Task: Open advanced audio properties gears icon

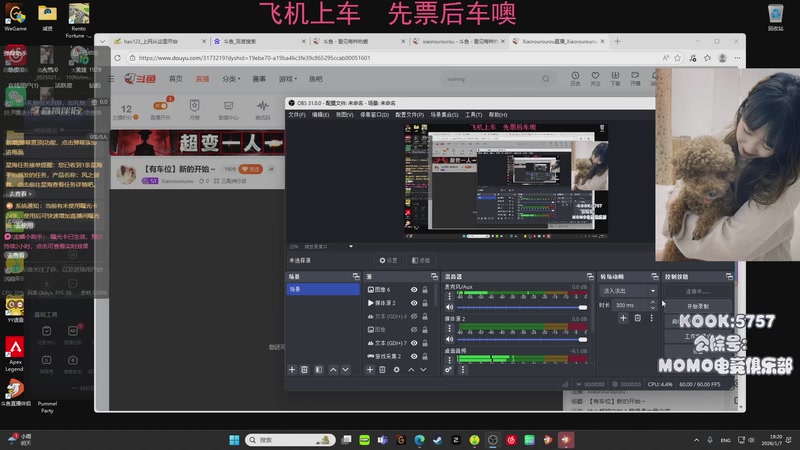Action: point(448,369)
